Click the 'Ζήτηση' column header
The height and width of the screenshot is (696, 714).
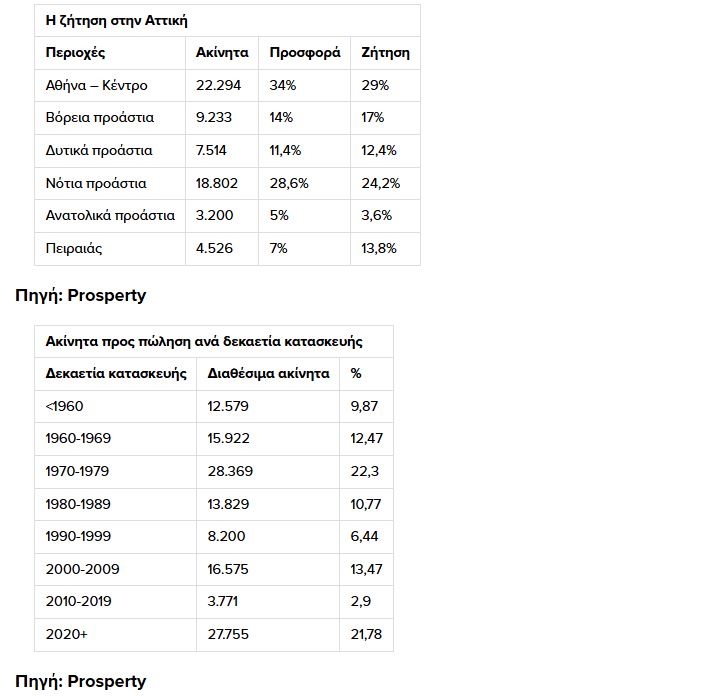click(x=385, y=52)
